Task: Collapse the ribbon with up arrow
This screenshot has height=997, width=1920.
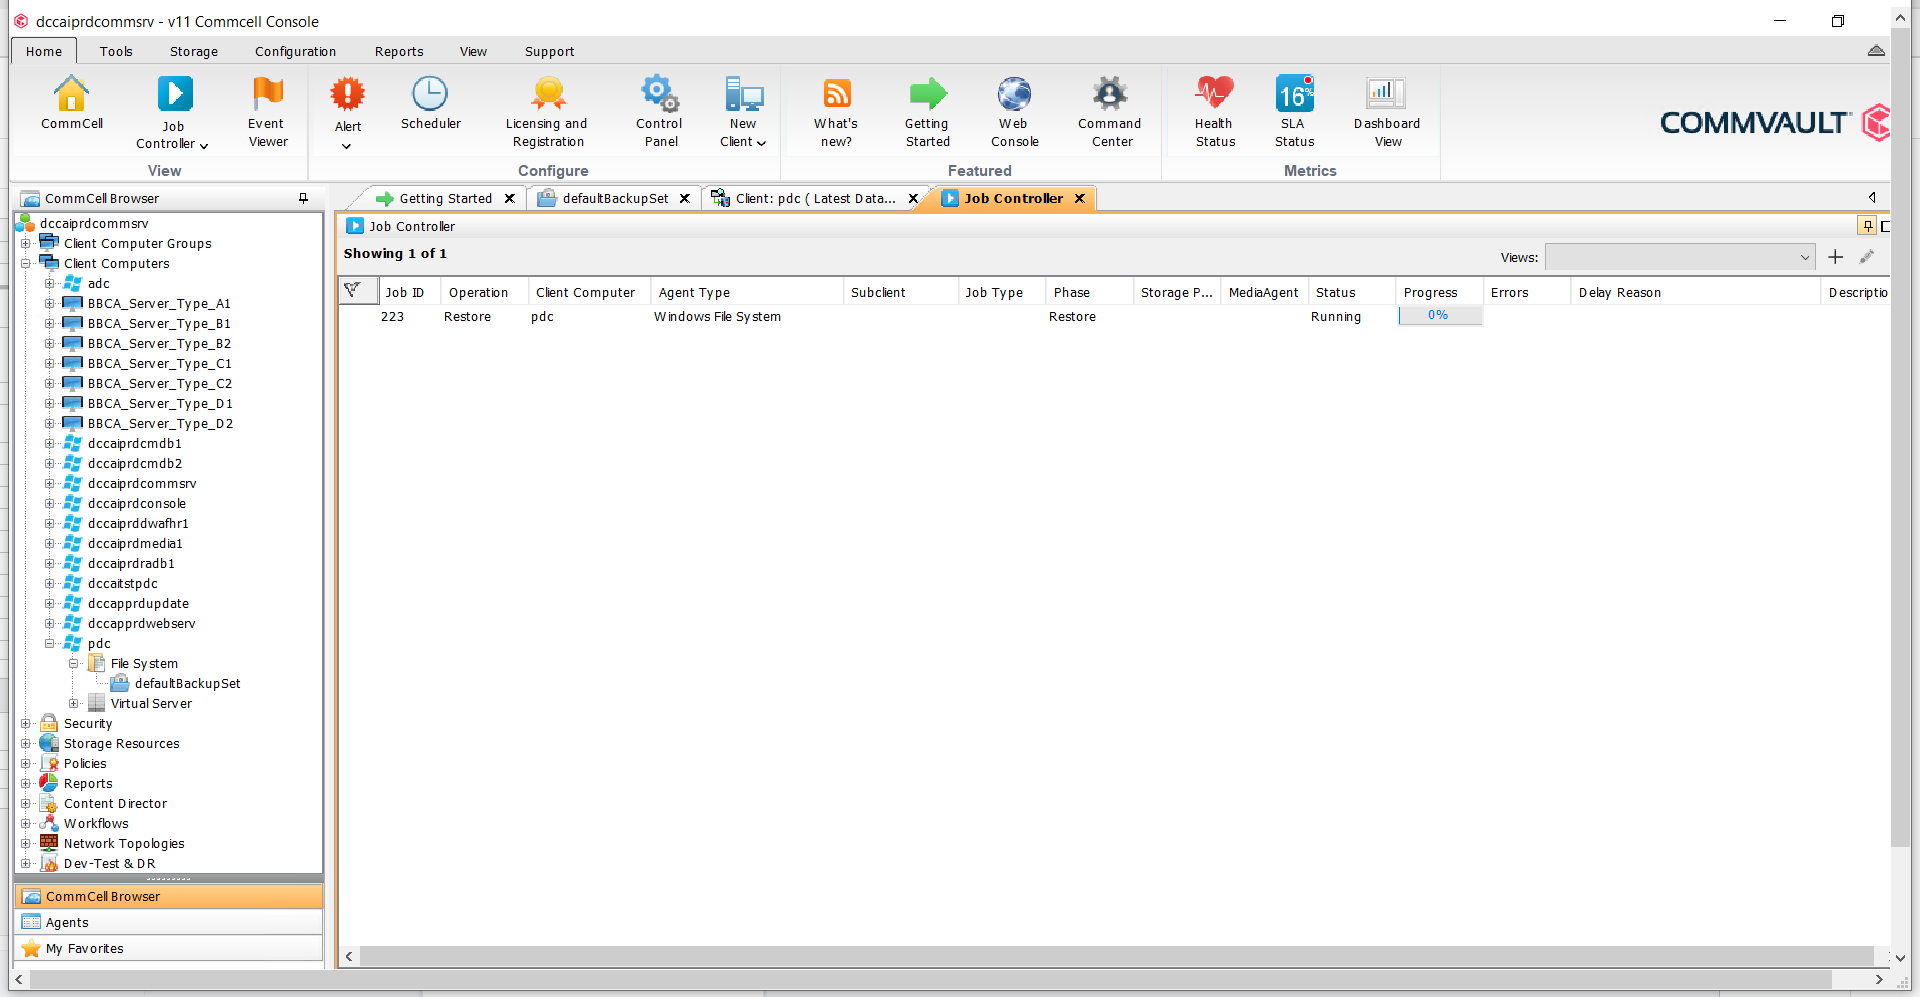Action: (1876, 51)
